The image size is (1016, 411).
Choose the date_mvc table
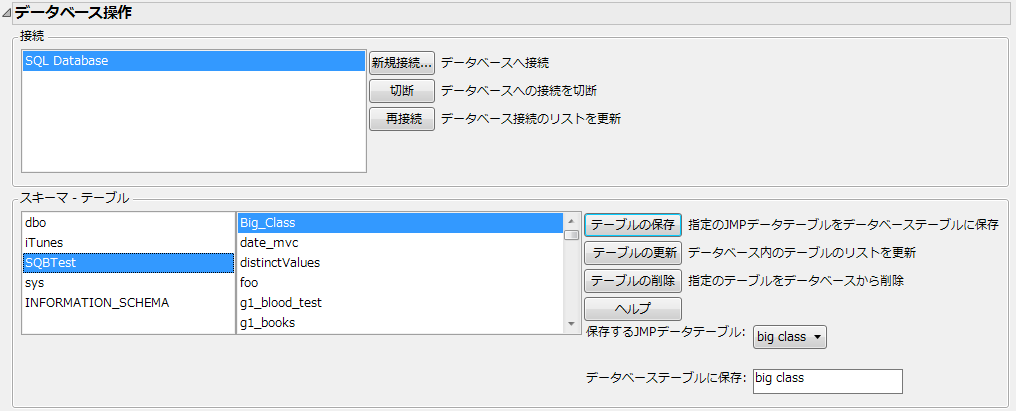(x=400, y=243)
